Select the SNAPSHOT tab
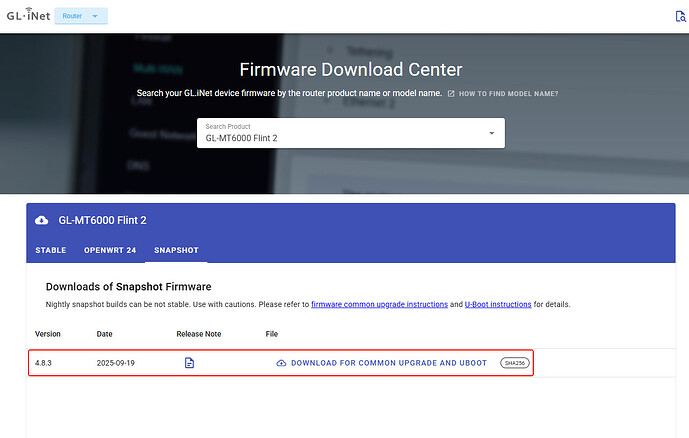The image size is (689, 438). pyautogui.click(x=175, y=248)
